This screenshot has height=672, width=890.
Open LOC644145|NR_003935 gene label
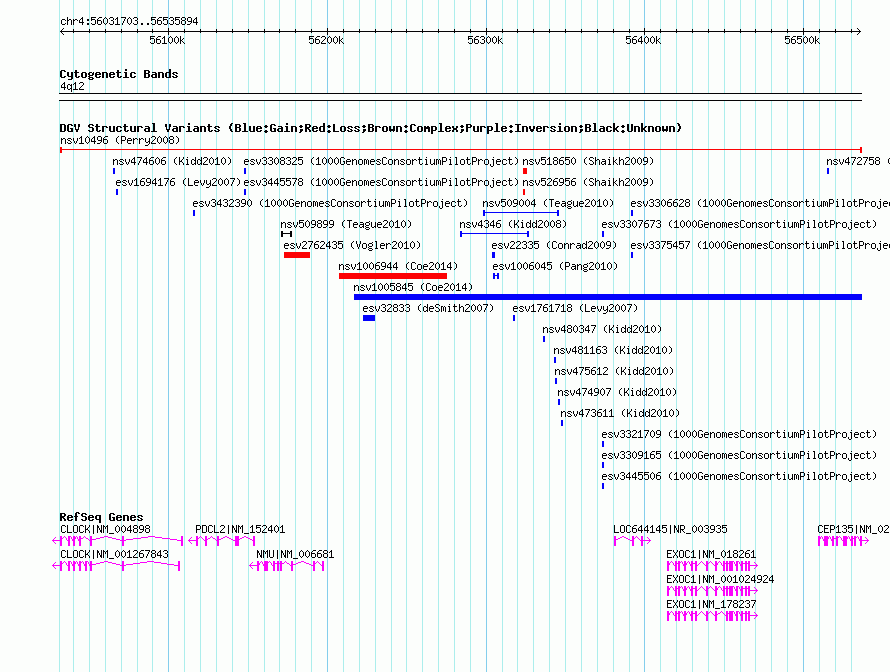670,529
